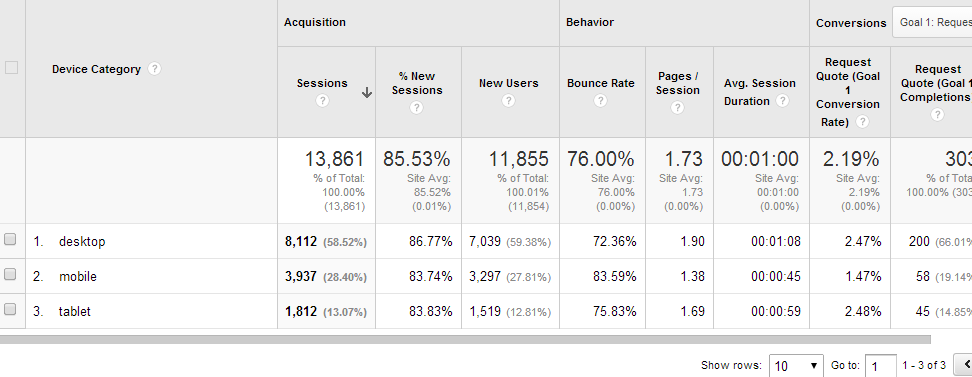Tick the tablet row checkbox
The height and width of the screenshot is (377, 972).
coord(10,309)
